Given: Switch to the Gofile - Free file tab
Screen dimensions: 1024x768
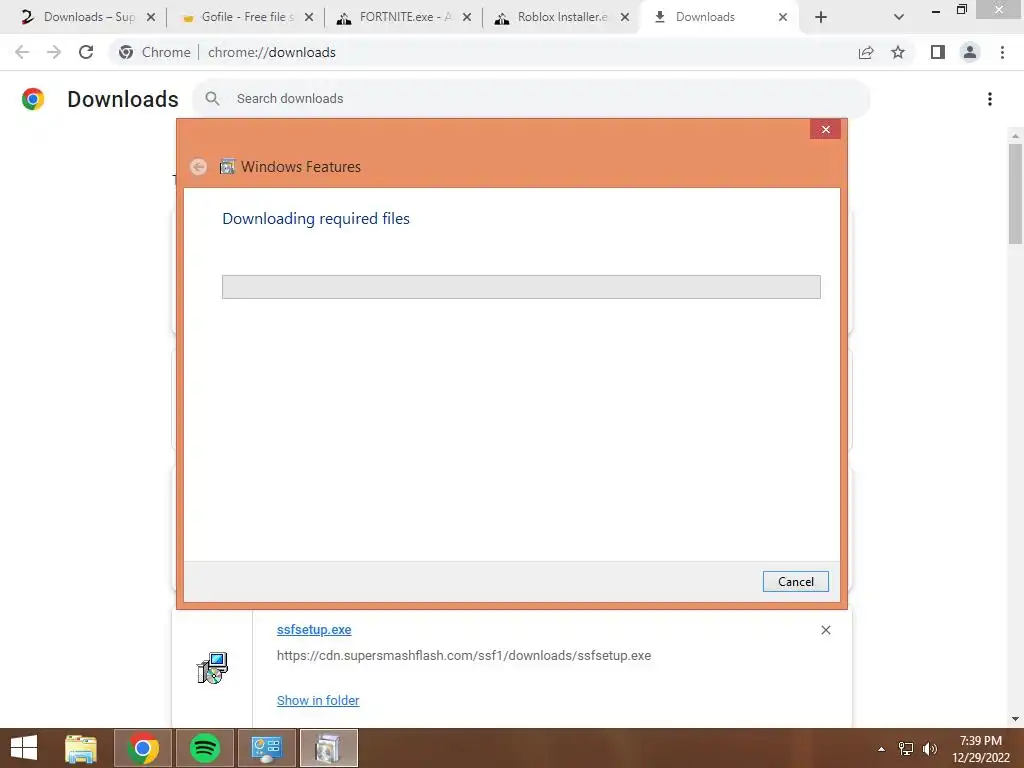Looking at the screenshot, I should (245, 17).
